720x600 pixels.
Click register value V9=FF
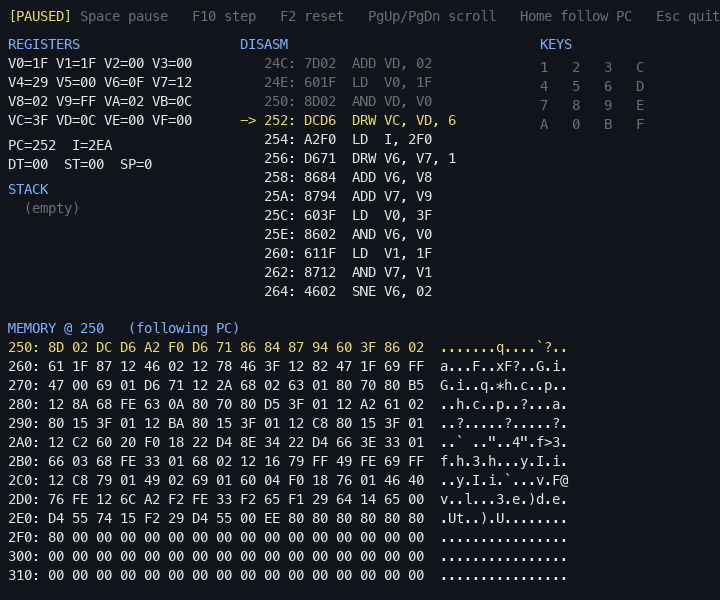click(76, 101)
